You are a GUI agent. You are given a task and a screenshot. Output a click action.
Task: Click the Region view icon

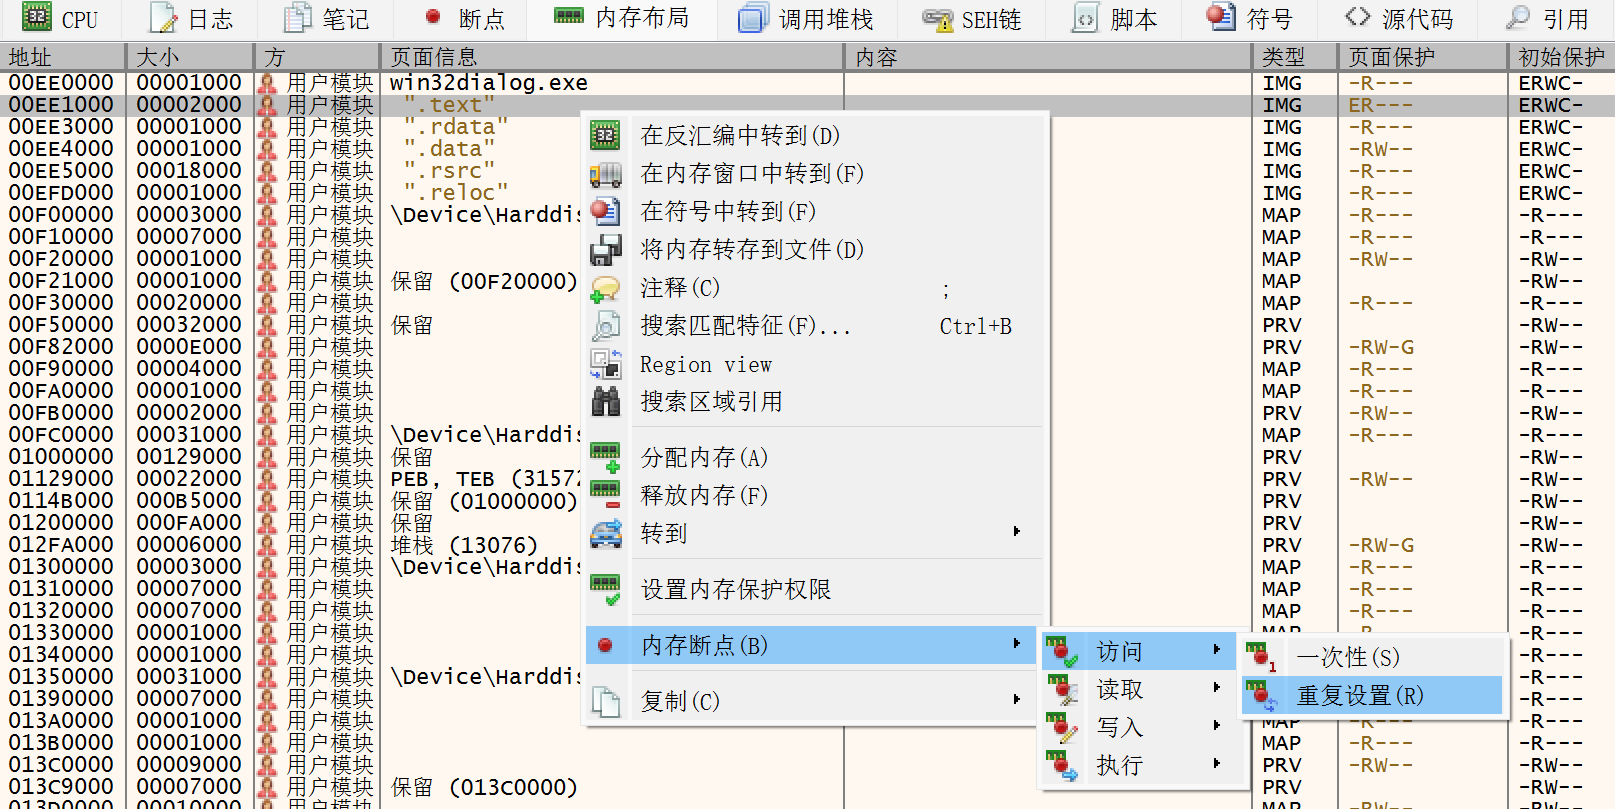(605, 364)
